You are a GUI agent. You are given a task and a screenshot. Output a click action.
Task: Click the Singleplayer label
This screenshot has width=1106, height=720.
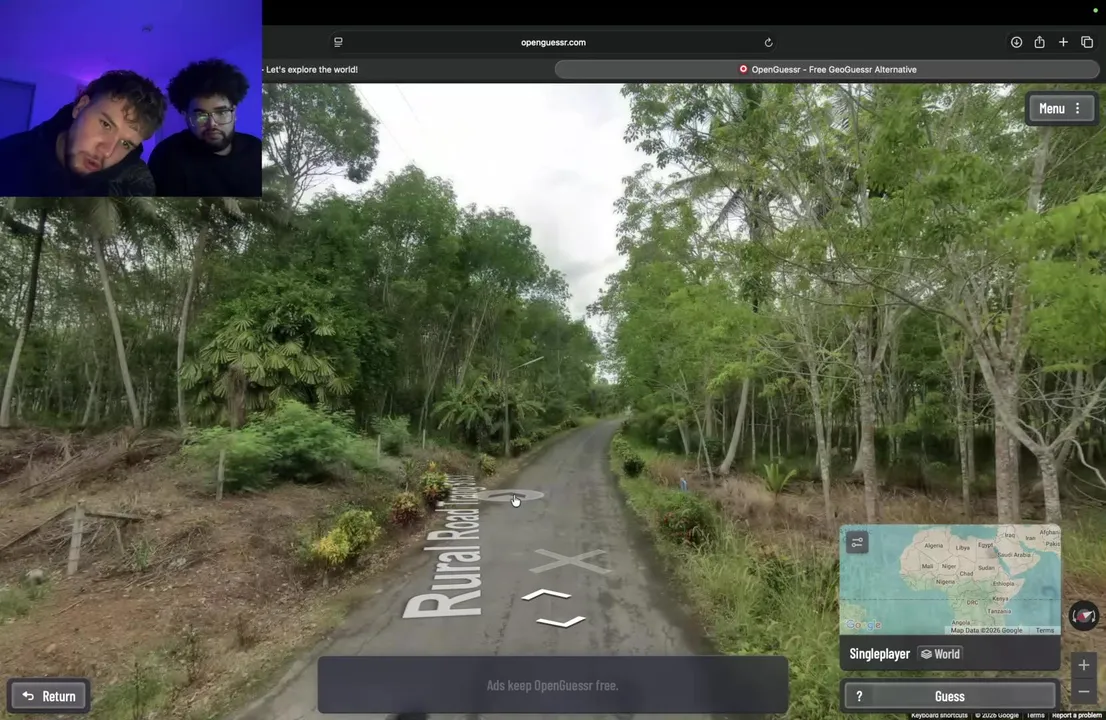880,654
